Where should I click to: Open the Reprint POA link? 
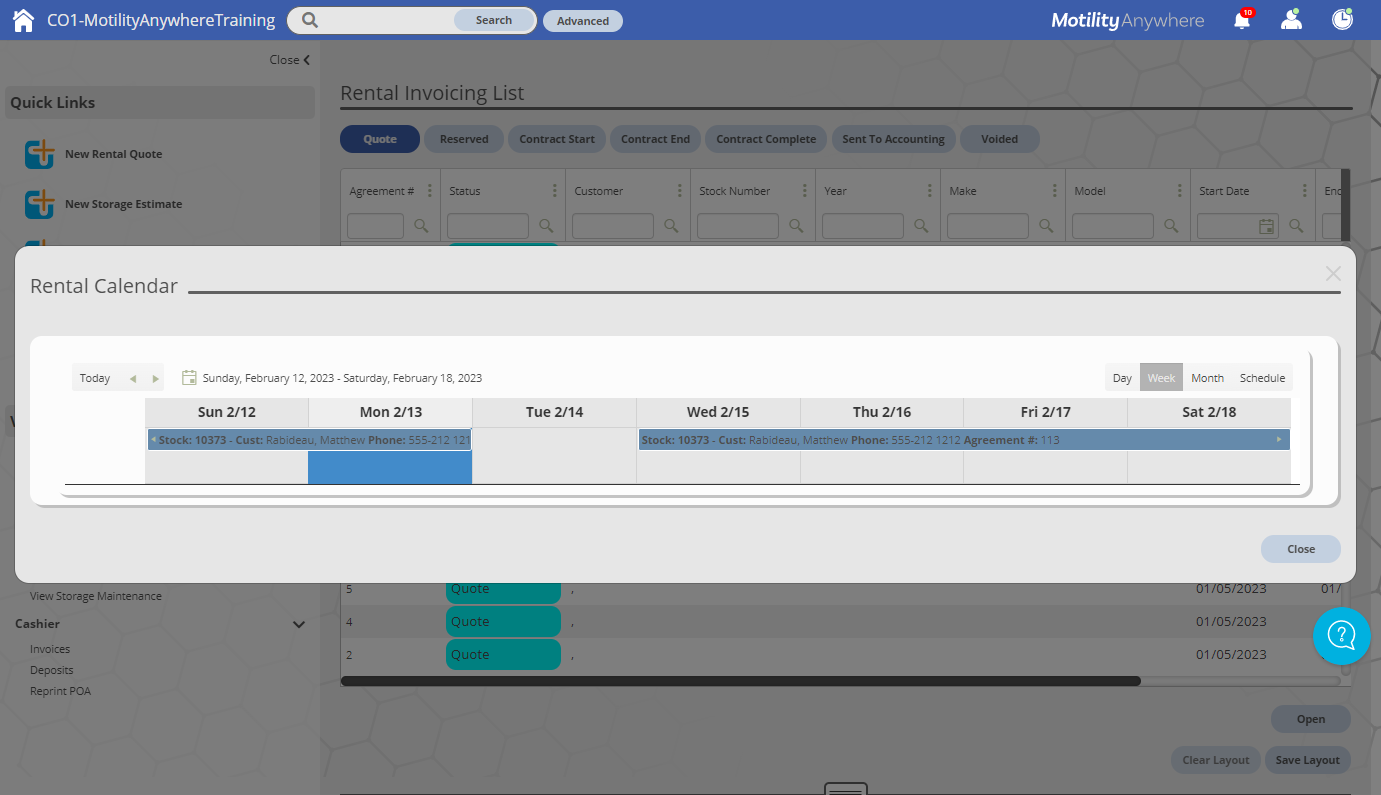(60, 691)
